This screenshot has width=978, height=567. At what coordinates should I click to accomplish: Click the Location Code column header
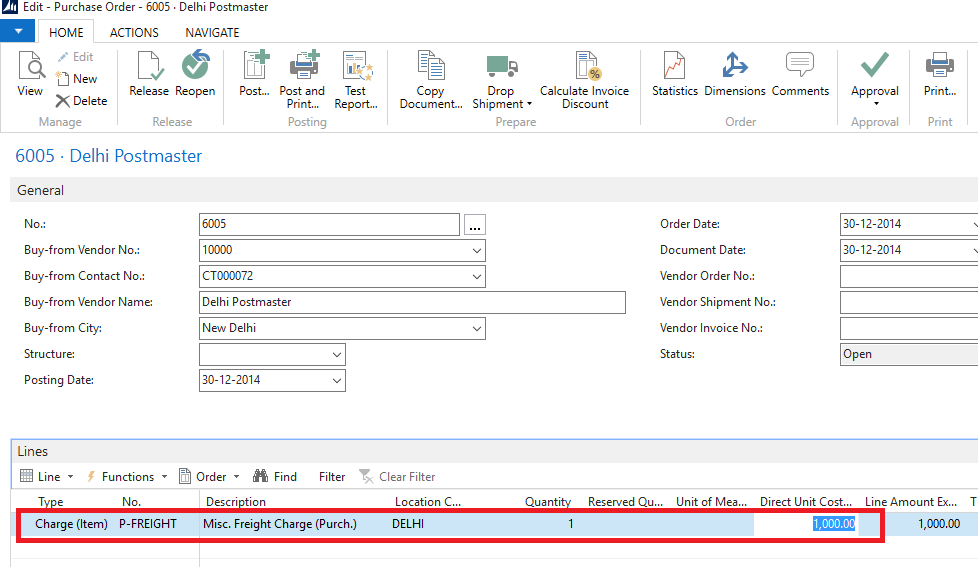(428, 502)
